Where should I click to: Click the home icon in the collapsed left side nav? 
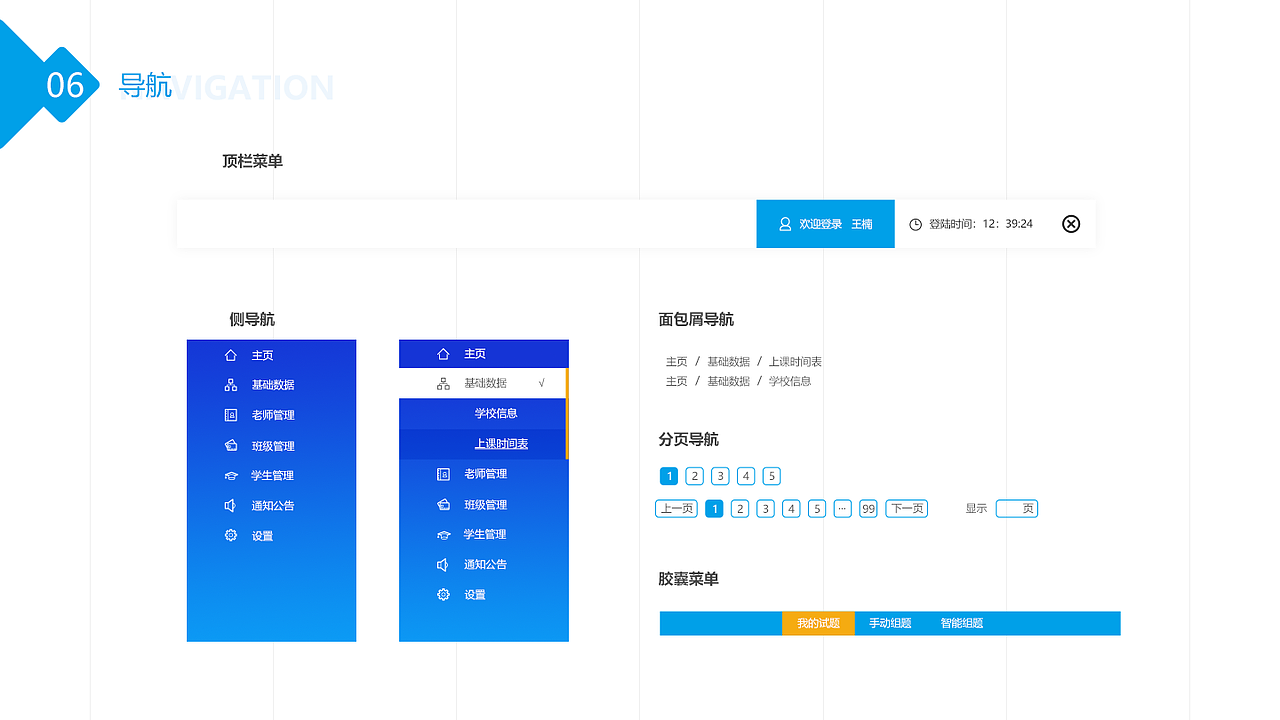click(231, 355)
